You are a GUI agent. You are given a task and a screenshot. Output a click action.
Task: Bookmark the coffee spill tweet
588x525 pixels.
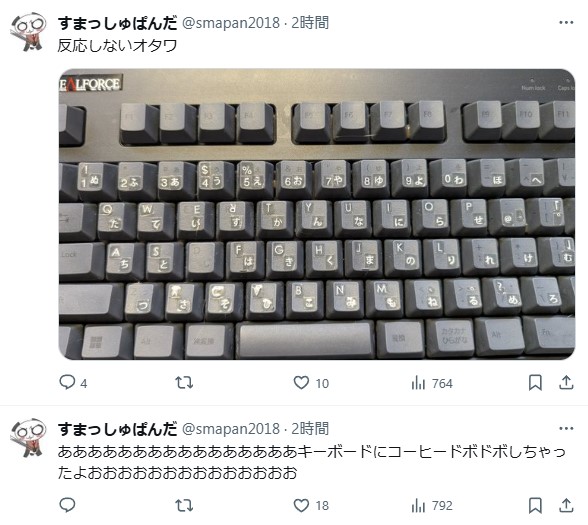point(535,506)
